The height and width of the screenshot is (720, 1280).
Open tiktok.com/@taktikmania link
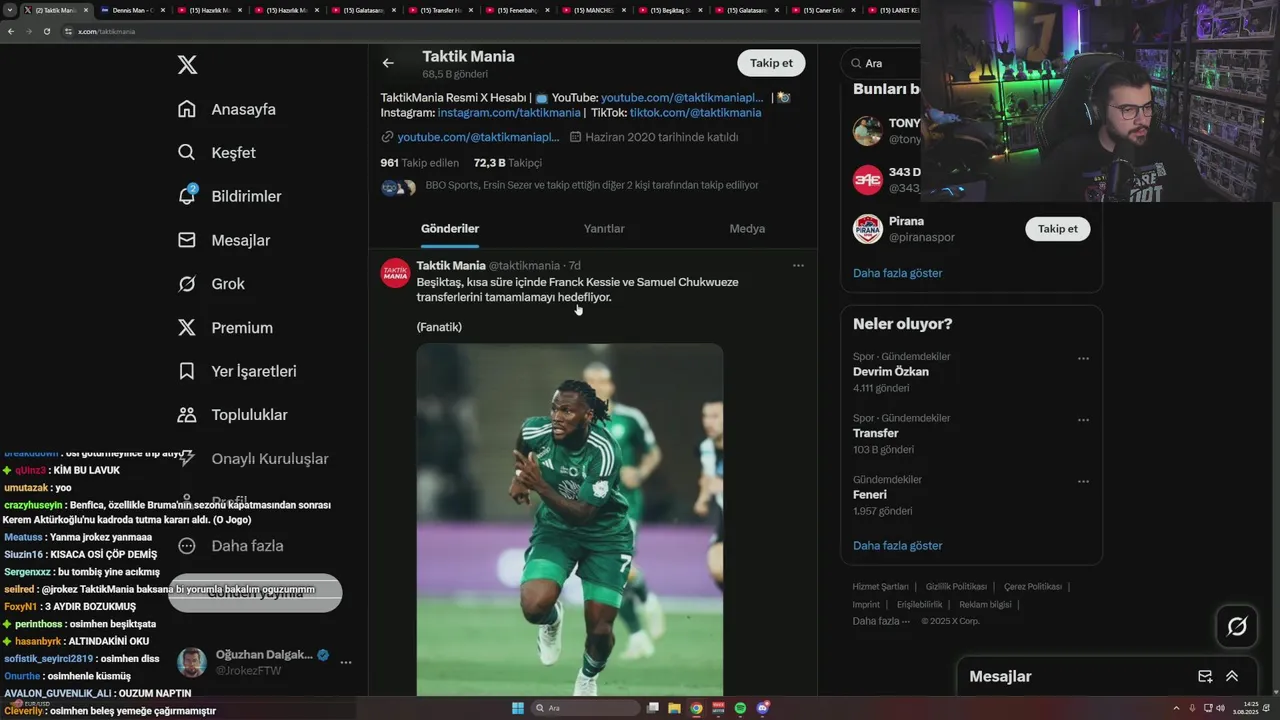(x=695, y=113)
